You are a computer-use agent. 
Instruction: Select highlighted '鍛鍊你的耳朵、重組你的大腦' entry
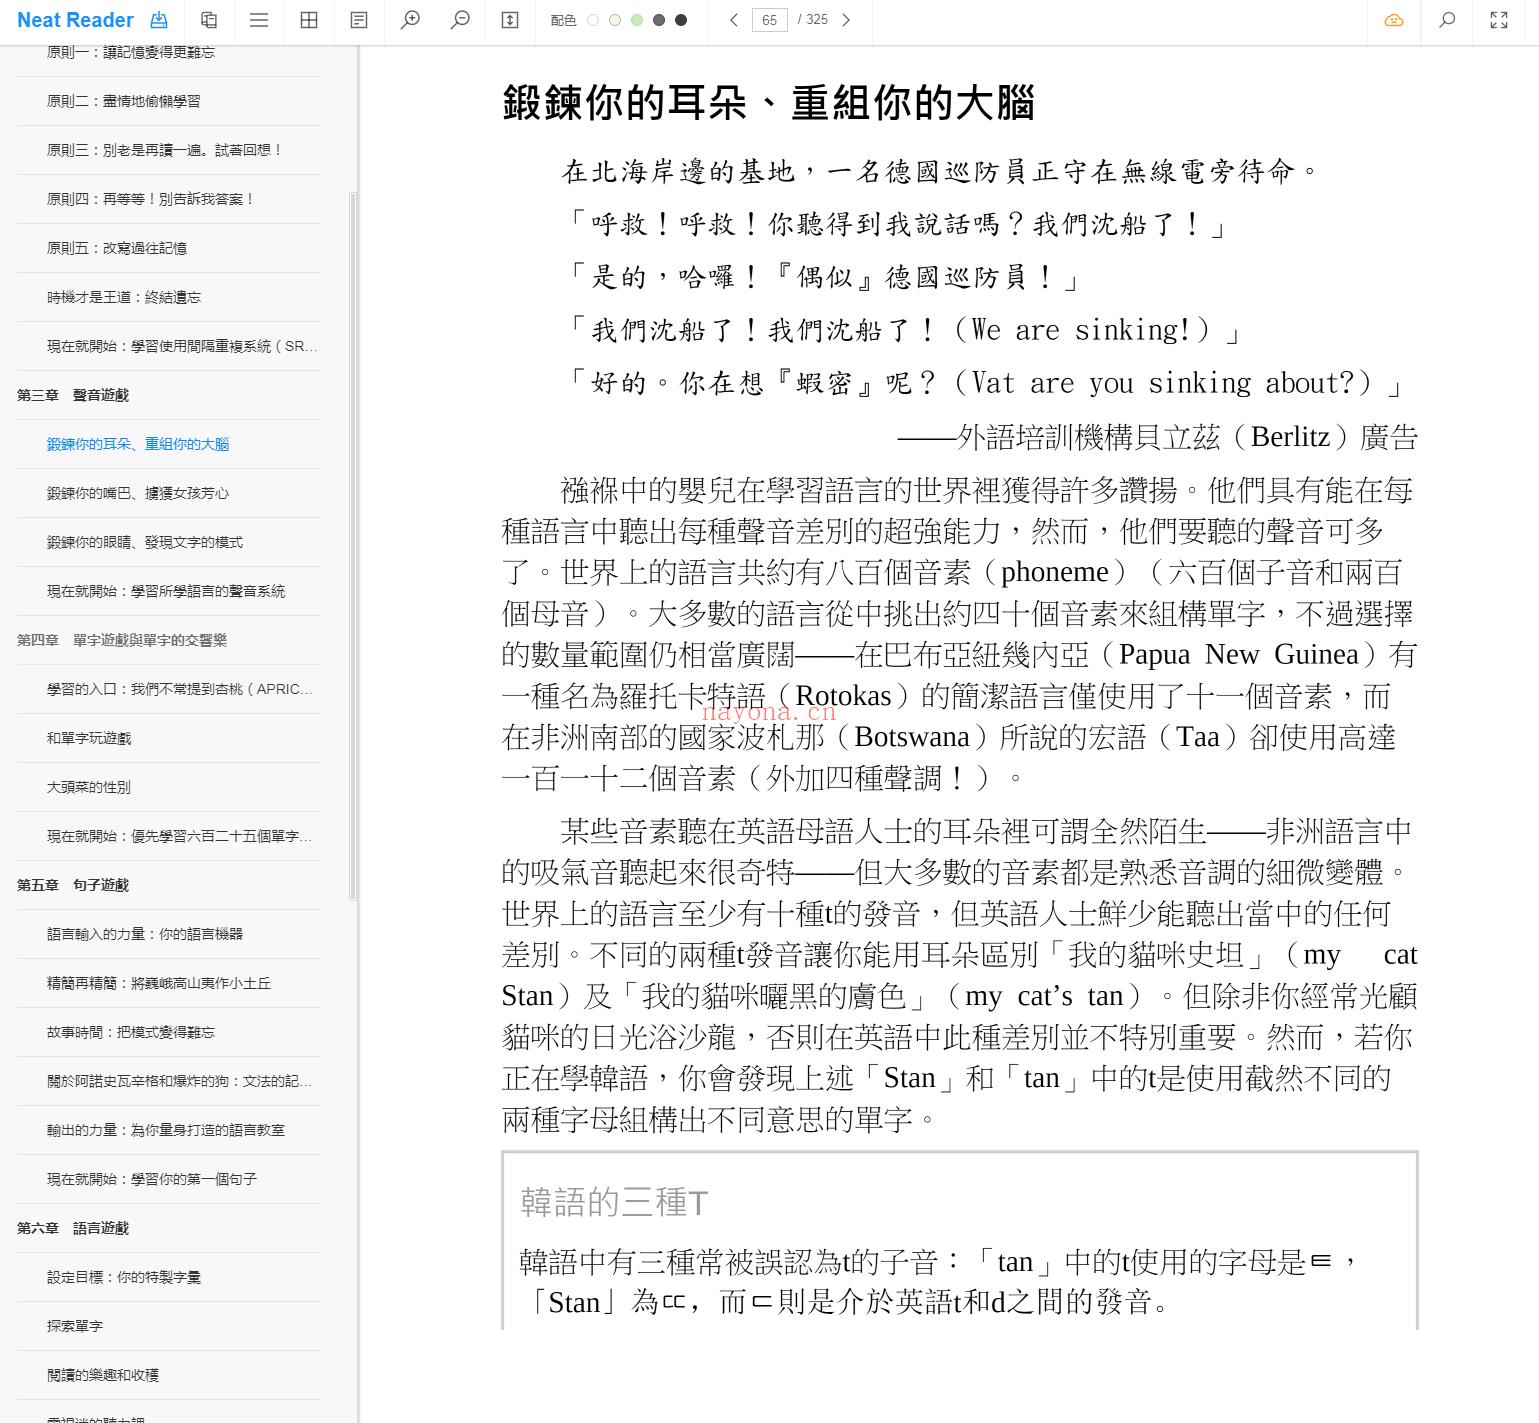coord(138,444)
